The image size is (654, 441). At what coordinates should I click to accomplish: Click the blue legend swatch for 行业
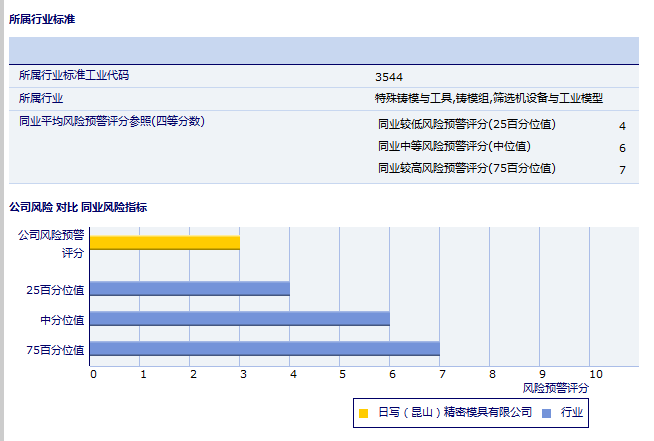point(546,412)
